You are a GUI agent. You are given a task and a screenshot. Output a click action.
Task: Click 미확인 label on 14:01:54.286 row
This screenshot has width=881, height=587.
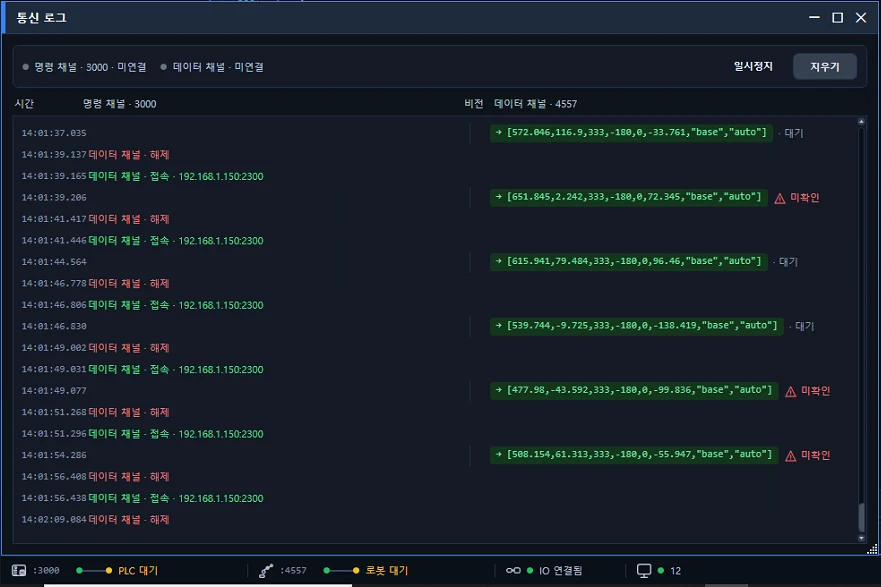tap(815, 456)
